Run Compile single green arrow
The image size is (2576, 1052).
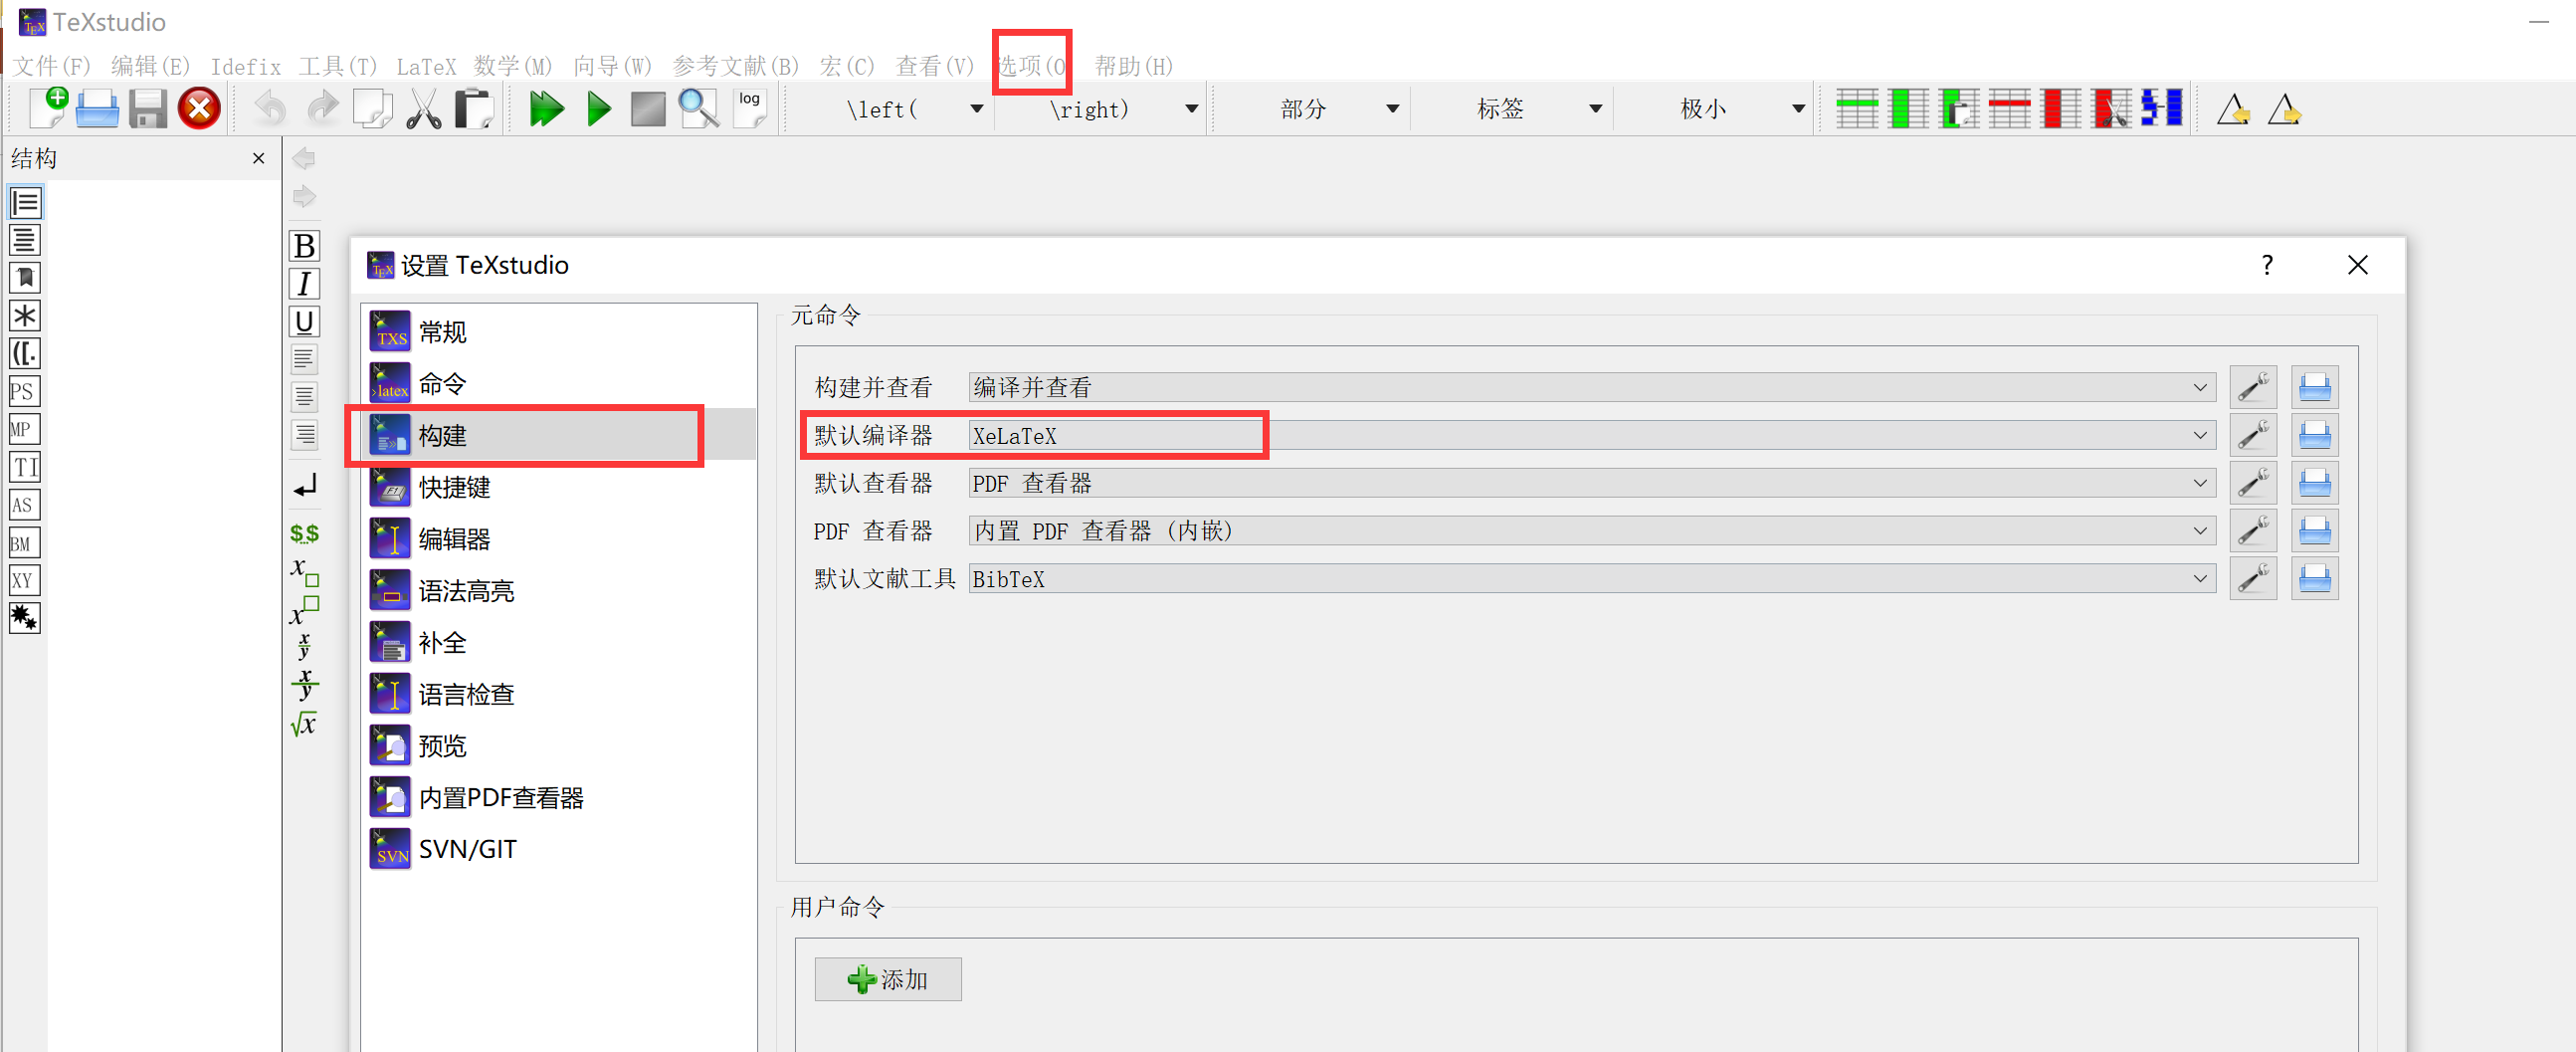[598, 108]
